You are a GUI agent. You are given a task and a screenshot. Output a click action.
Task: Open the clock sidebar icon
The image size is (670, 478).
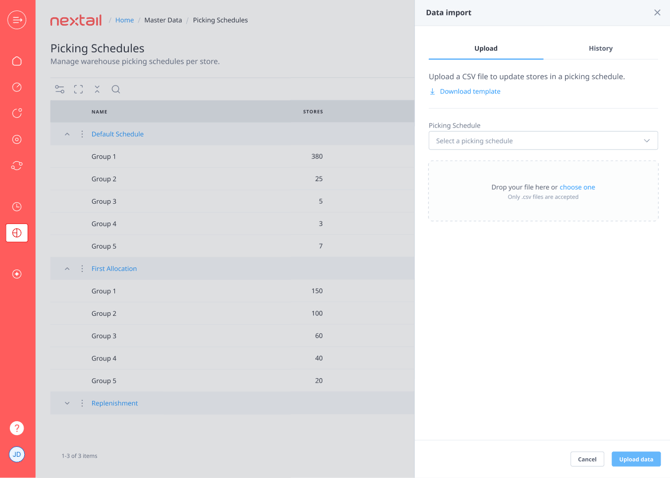pyautogui.click(x=17, y=207)
